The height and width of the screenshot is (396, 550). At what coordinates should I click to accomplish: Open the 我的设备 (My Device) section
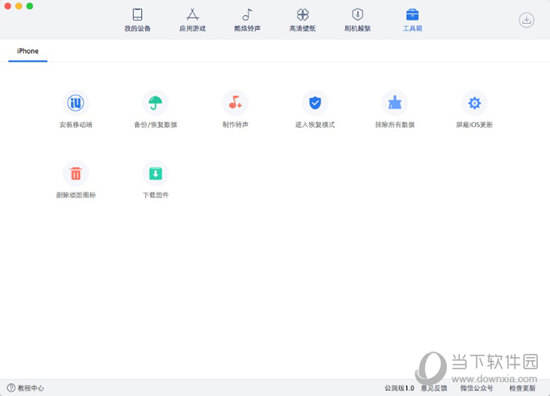137,20
